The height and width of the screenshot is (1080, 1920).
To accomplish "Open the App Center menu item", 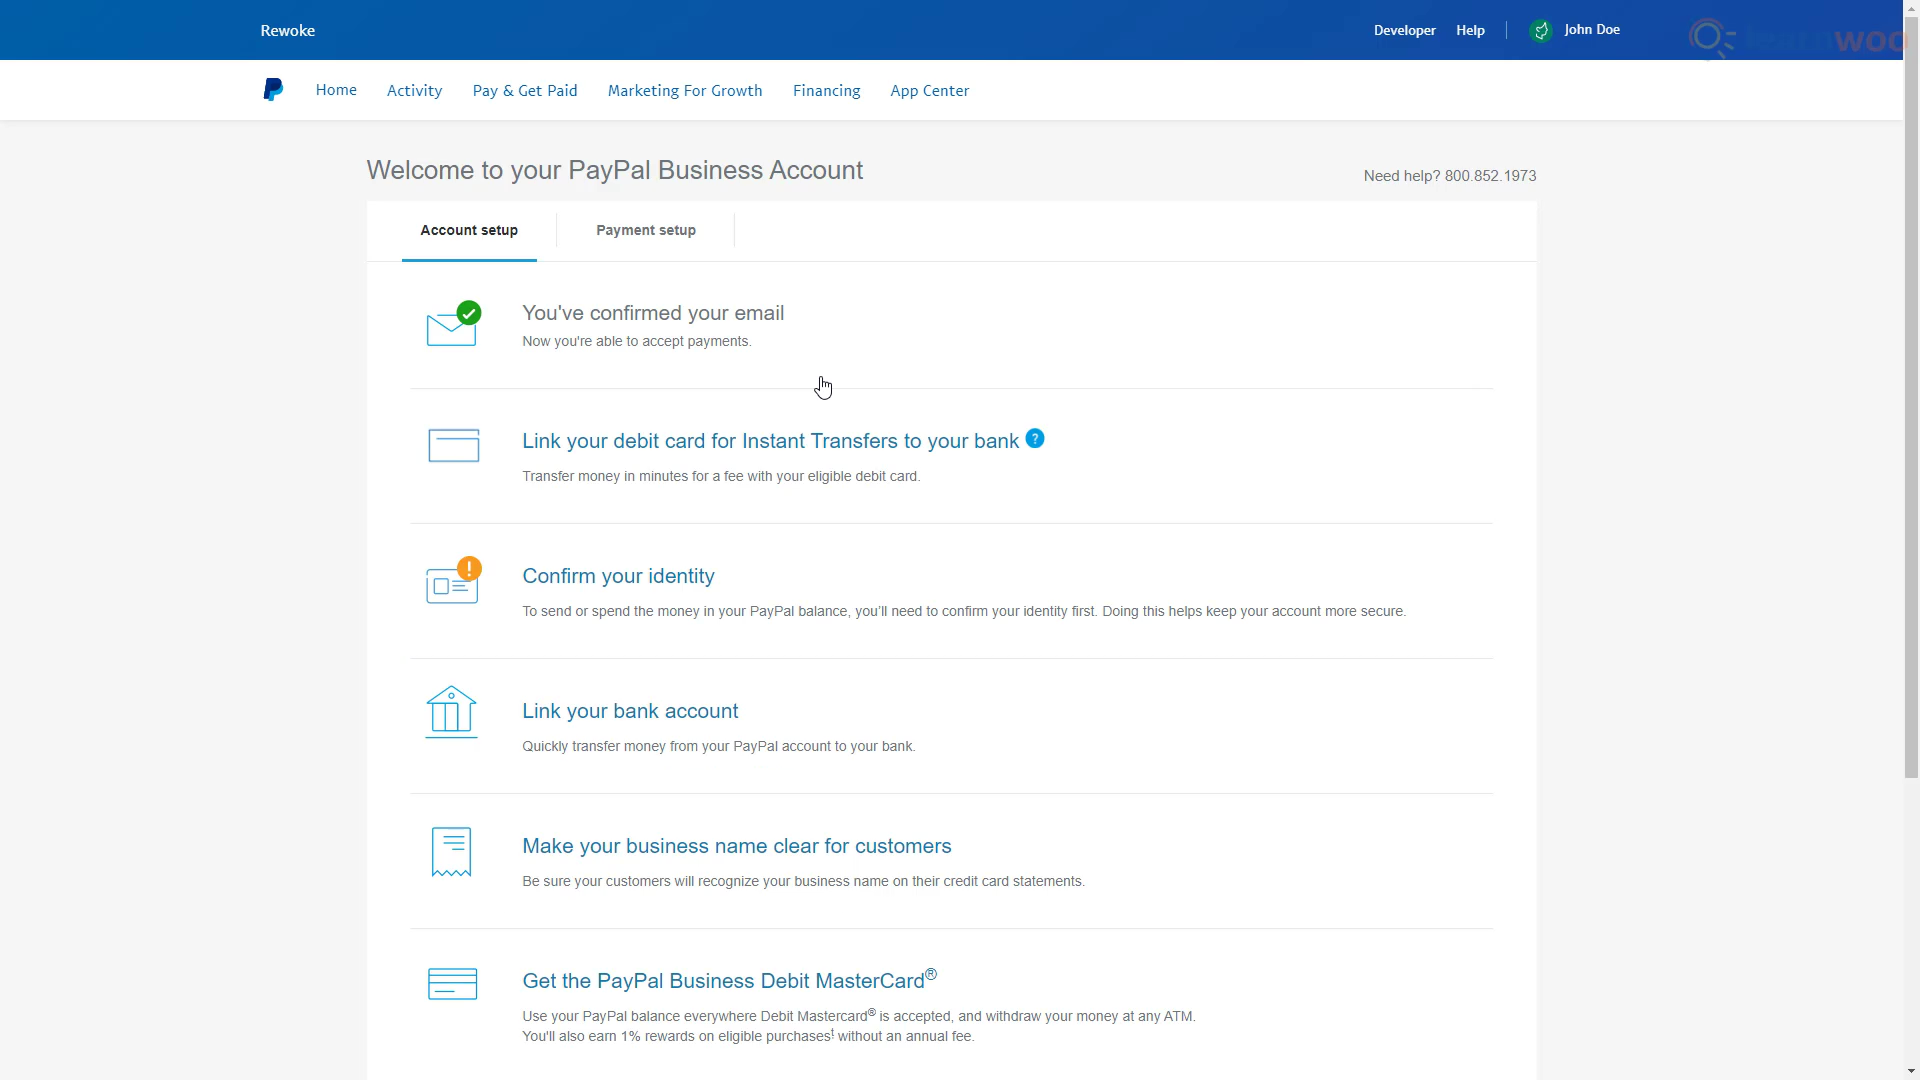I will [x=930, y=91].
